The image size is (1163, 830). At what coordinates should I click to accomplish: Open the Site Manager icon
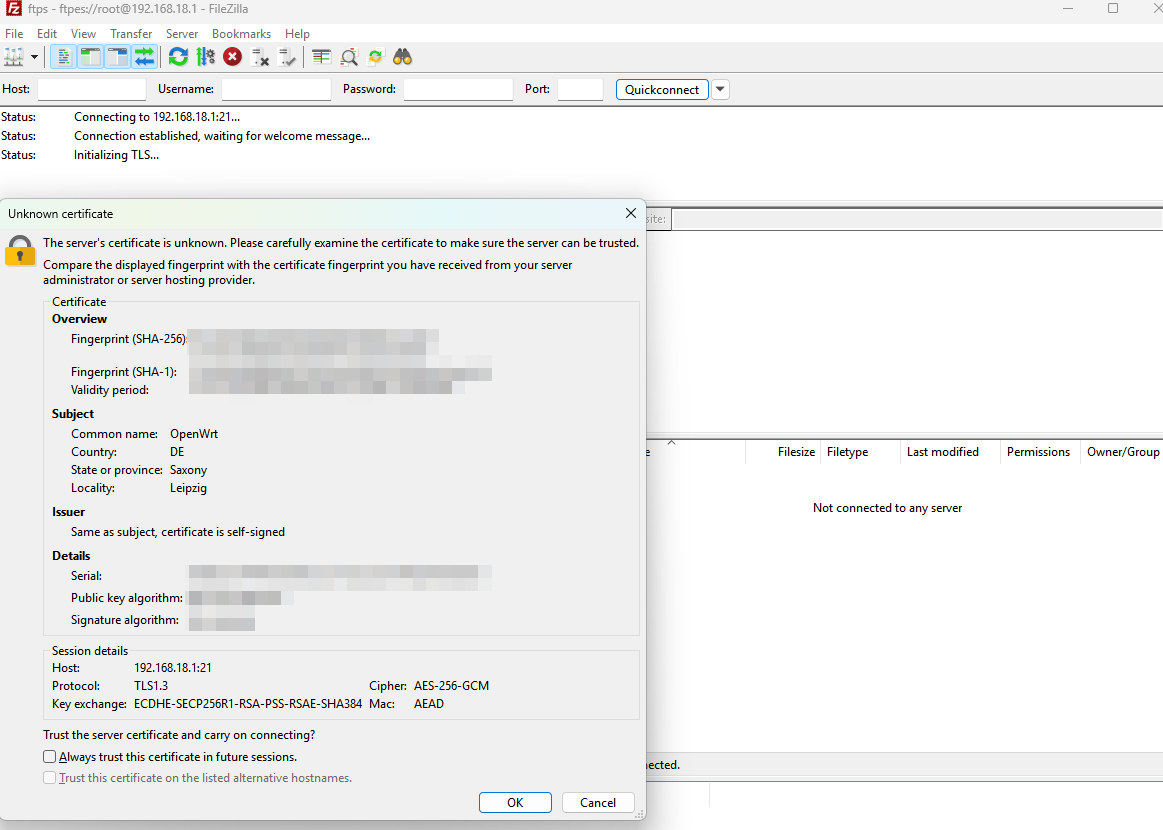coord(14,57)
